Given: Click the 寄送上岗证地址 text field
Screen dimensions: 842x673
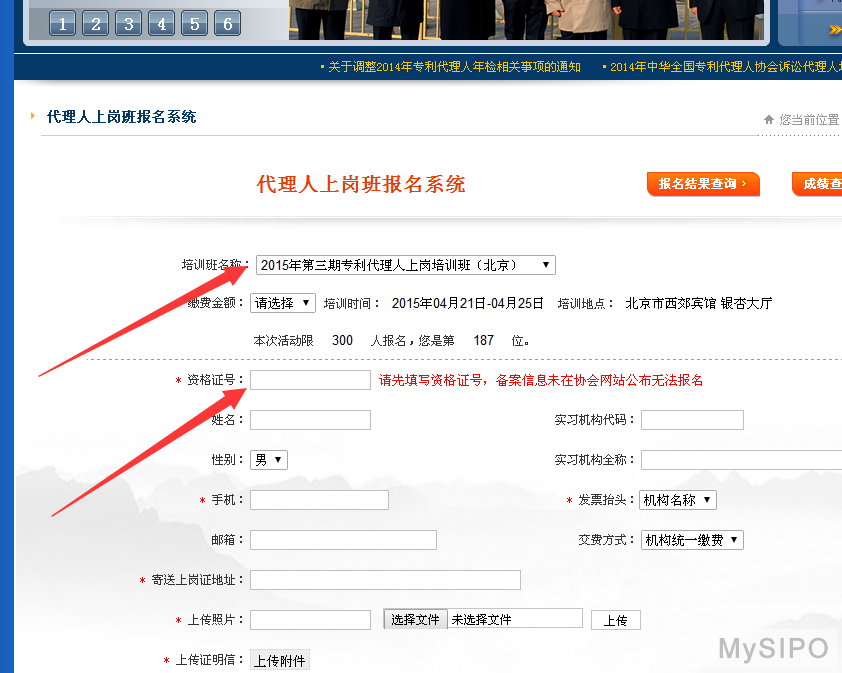Looking at the screenshot, I should click(x=385, y=580).
